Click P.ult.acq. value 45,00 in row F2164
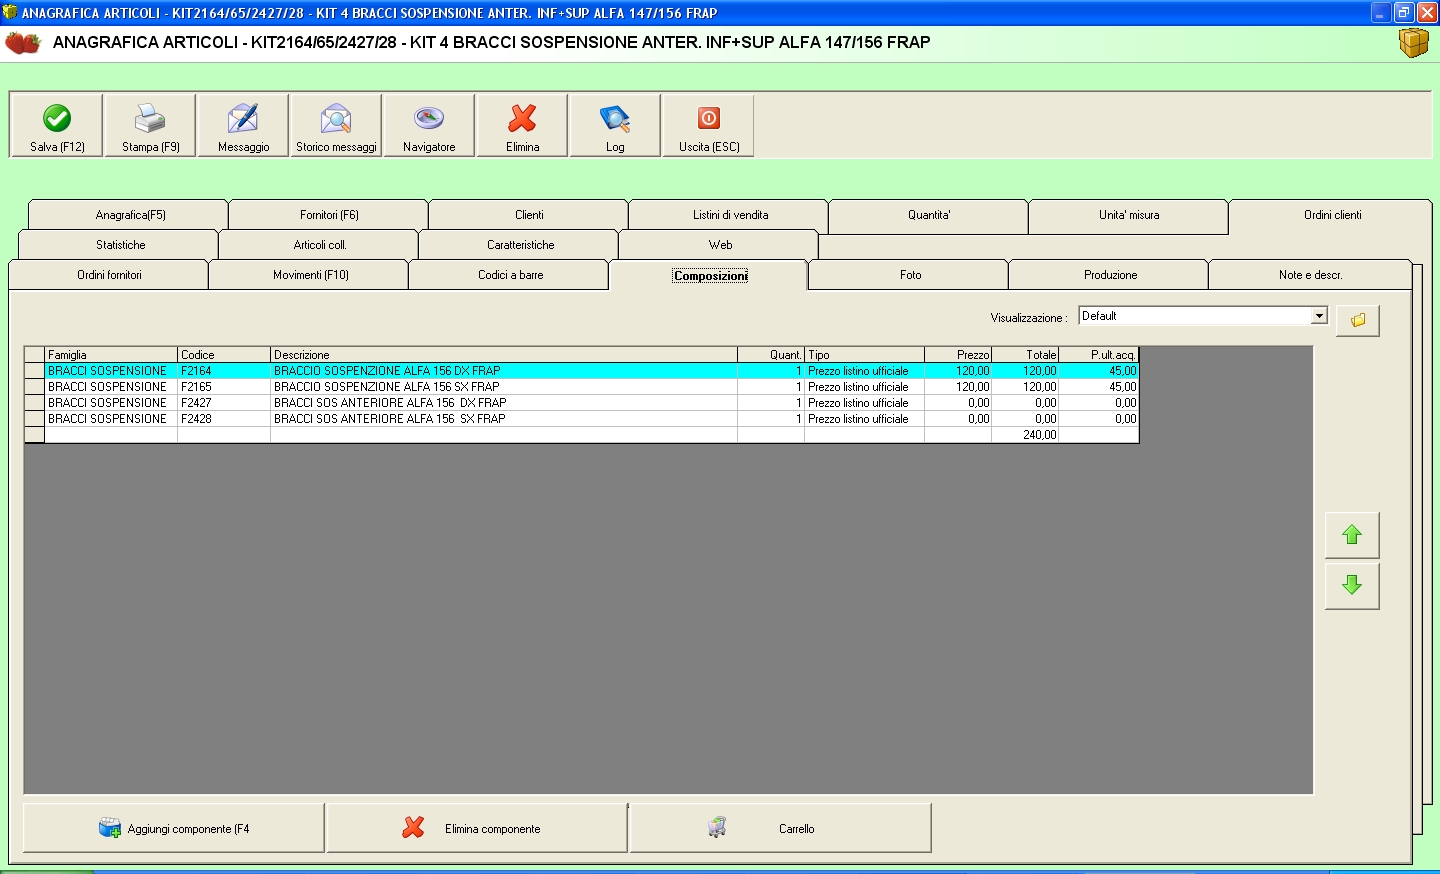 (1099, 371)
